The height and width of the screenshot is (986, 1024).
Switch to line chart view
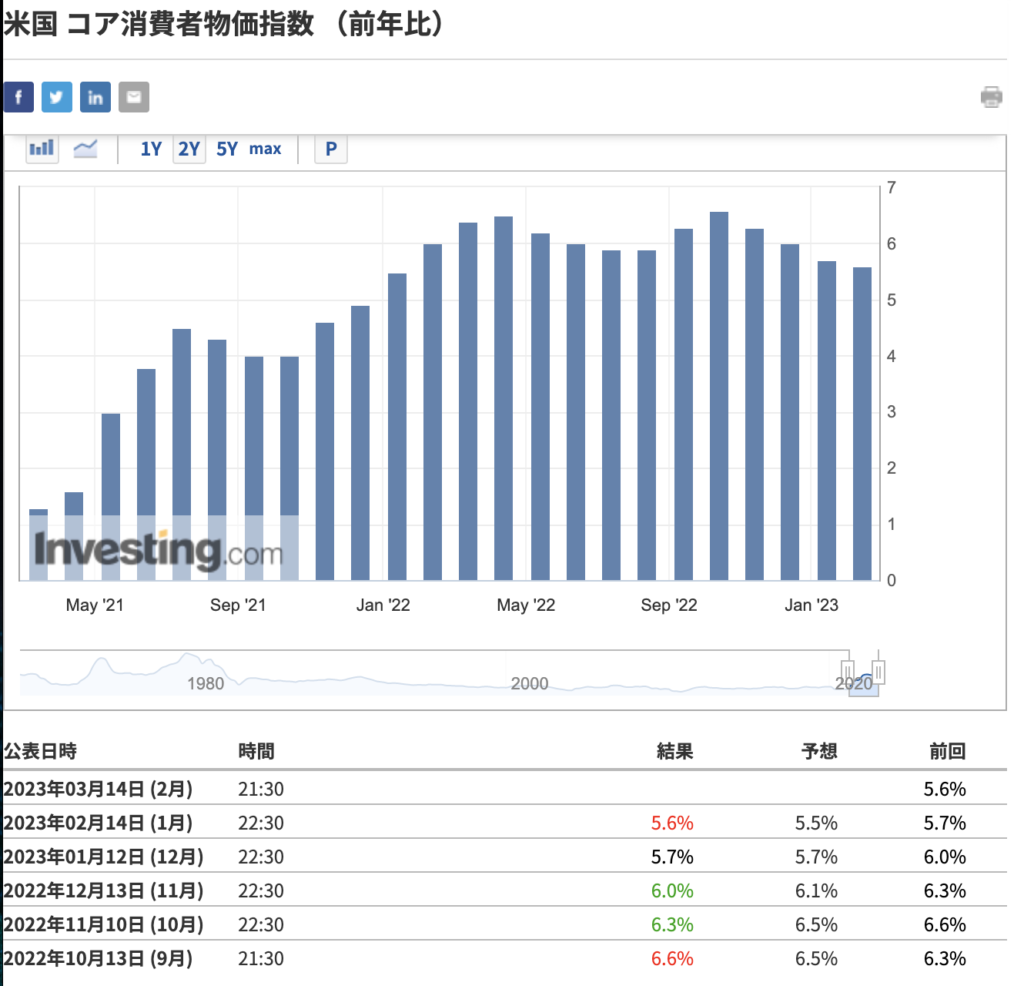(86, 149)
